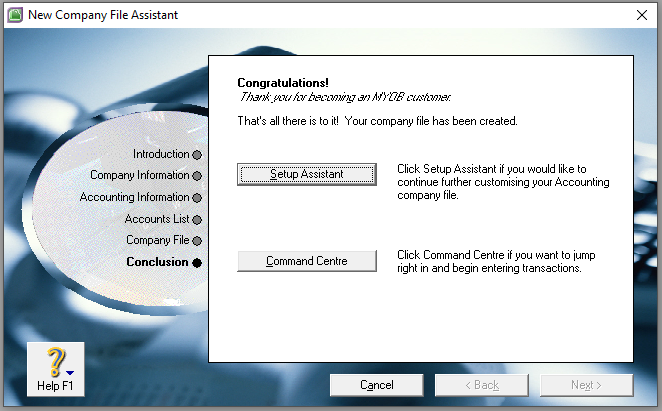Screen dimensions: 662x411
Task: Select the Accounting Information step
Action: [x=134, y=197]
